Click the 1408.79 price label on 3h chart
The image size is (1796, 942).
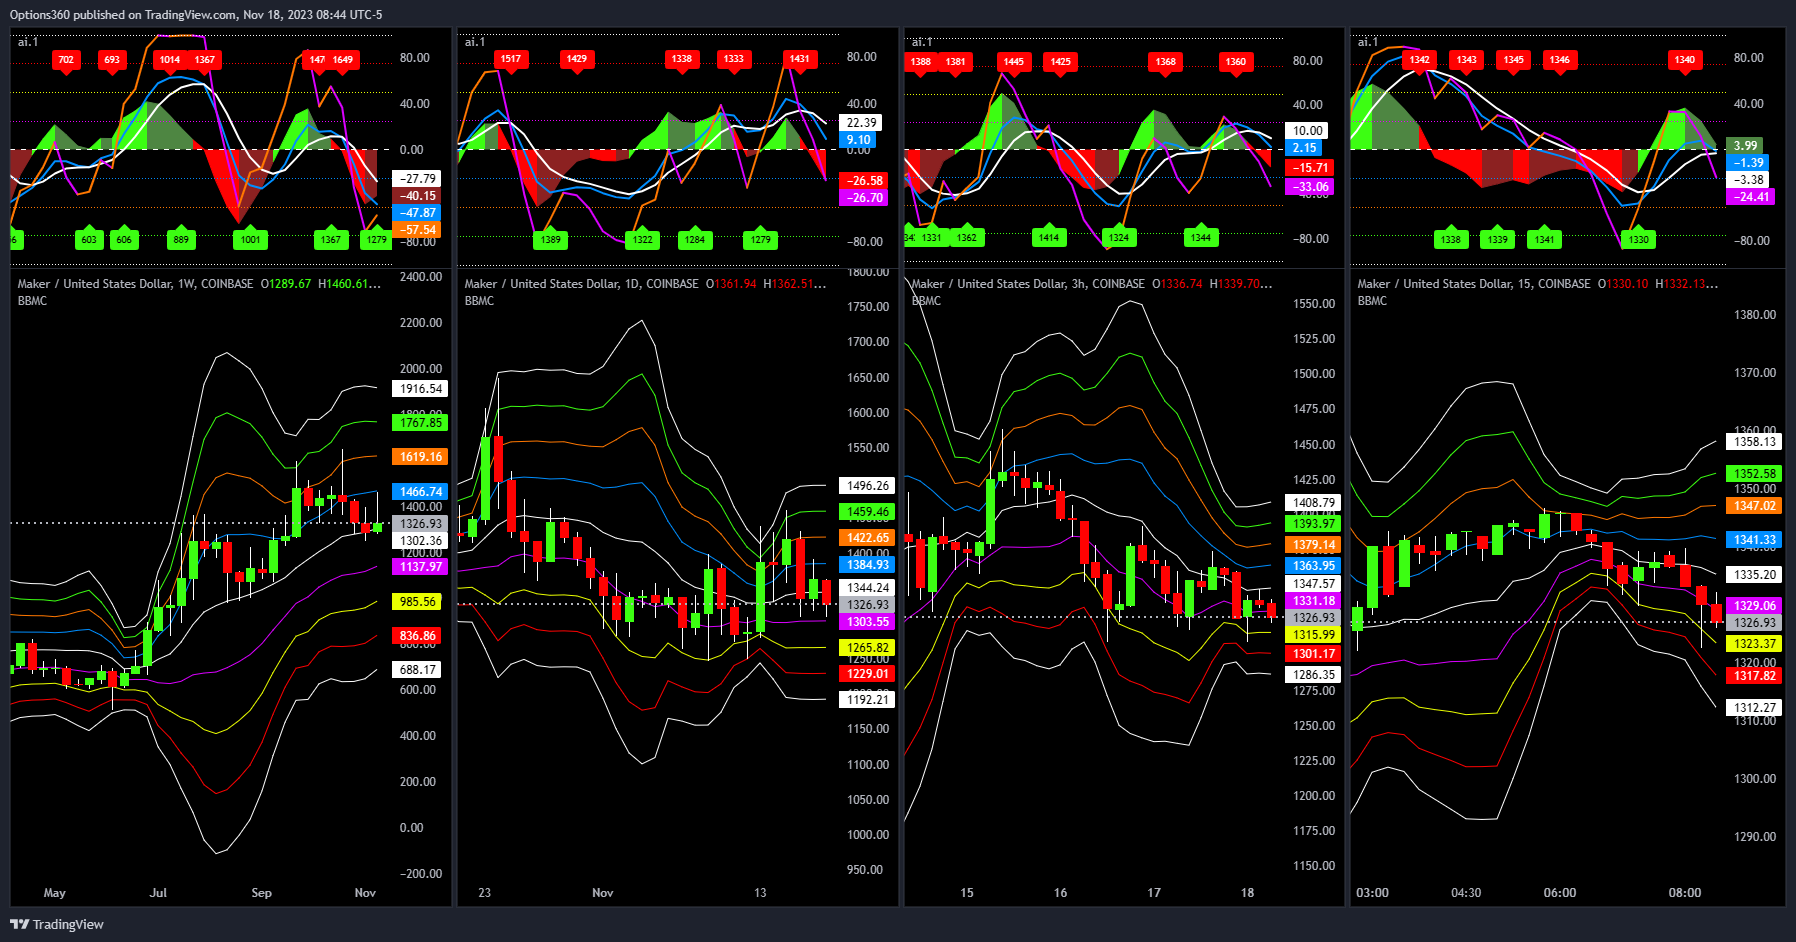point(1313,503)
